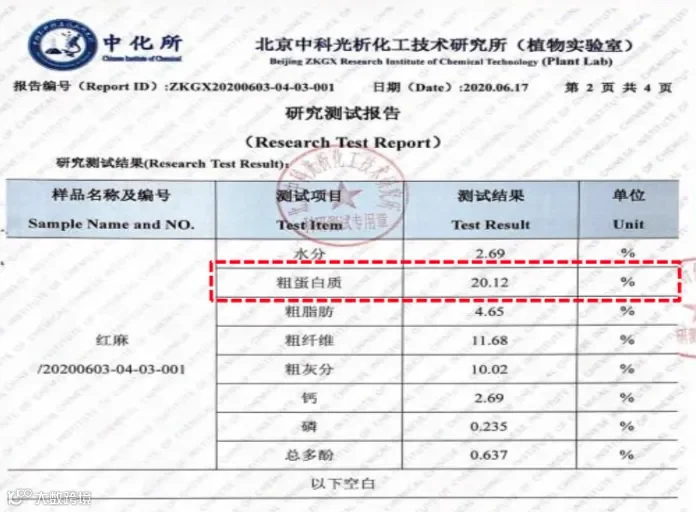
Task: Select the institute title 北京中科光析化工技术研究所
Action: (380, 44)
